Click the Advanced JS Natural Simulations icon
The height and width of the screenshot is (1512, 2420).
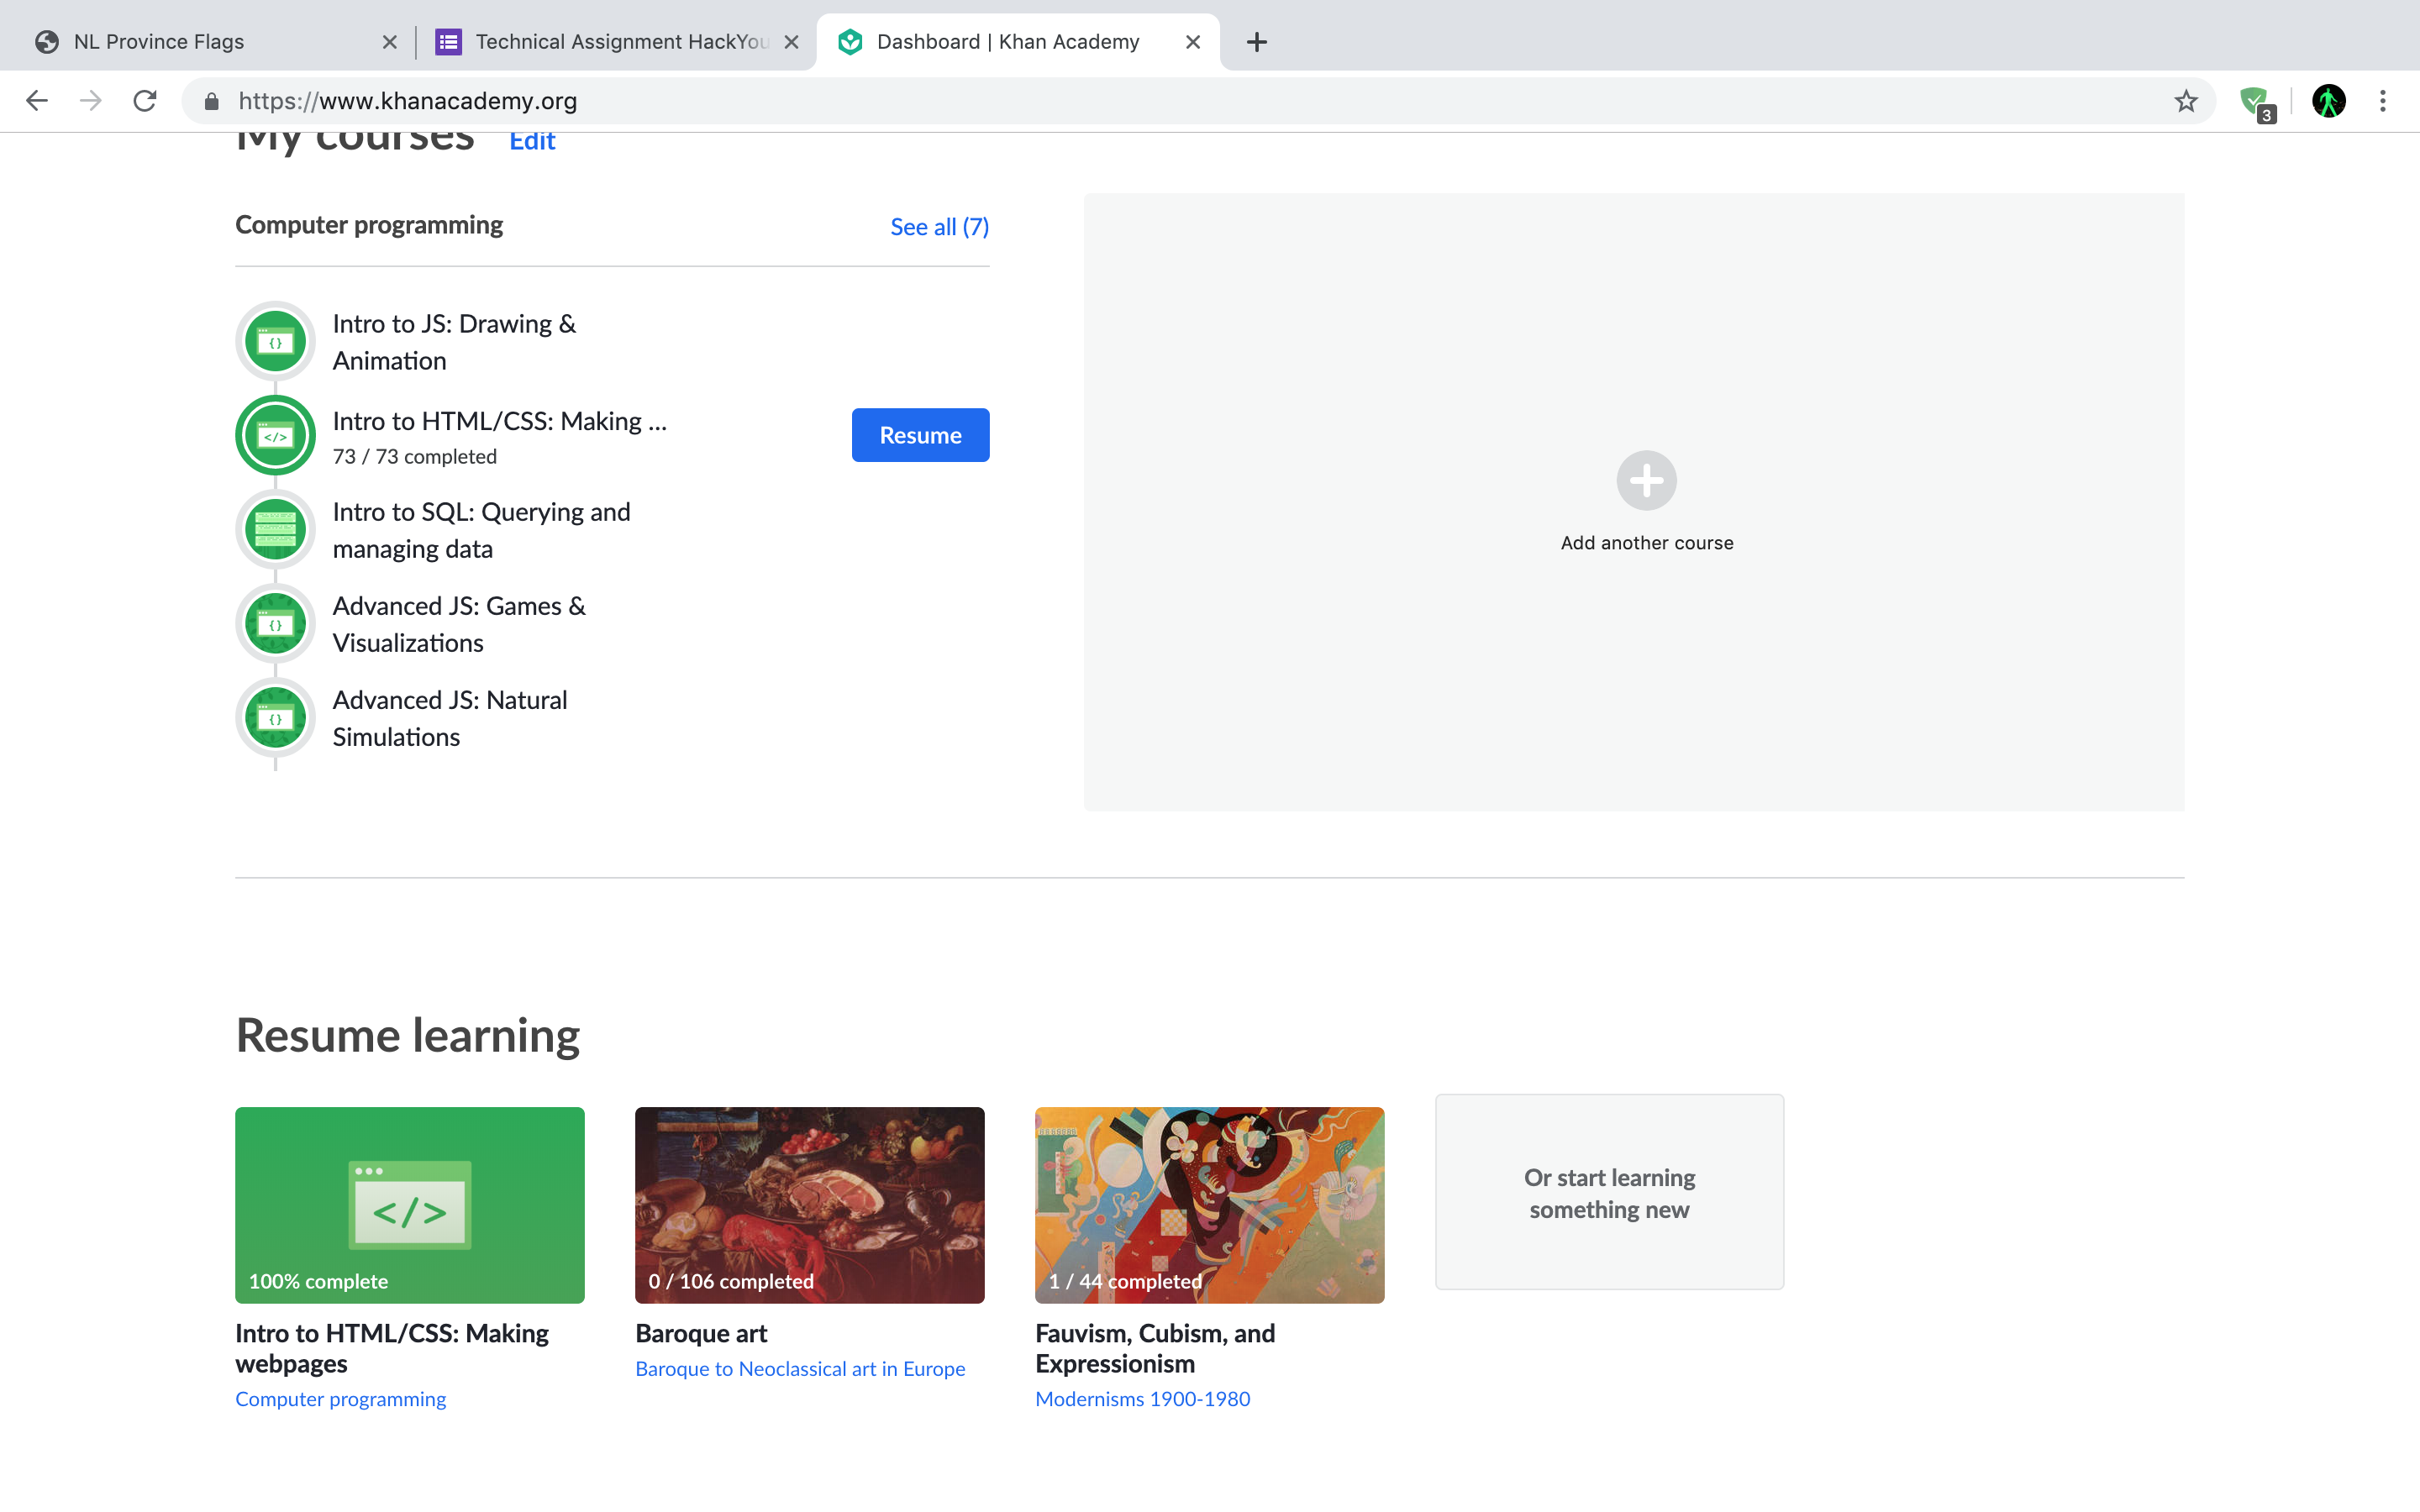275,717
